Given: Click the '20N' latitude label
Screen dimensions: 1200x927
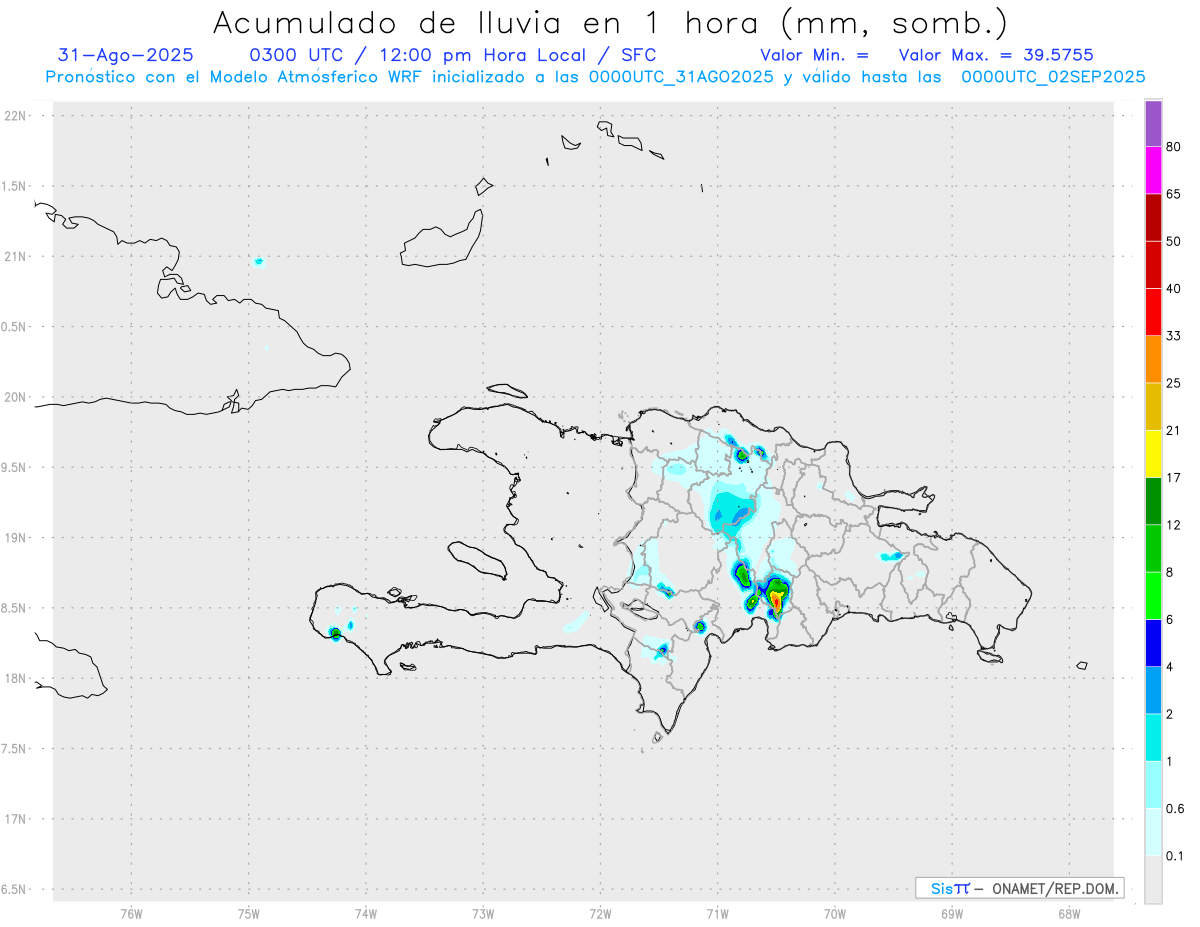Looking at the screenshot, I should (17, 397).
